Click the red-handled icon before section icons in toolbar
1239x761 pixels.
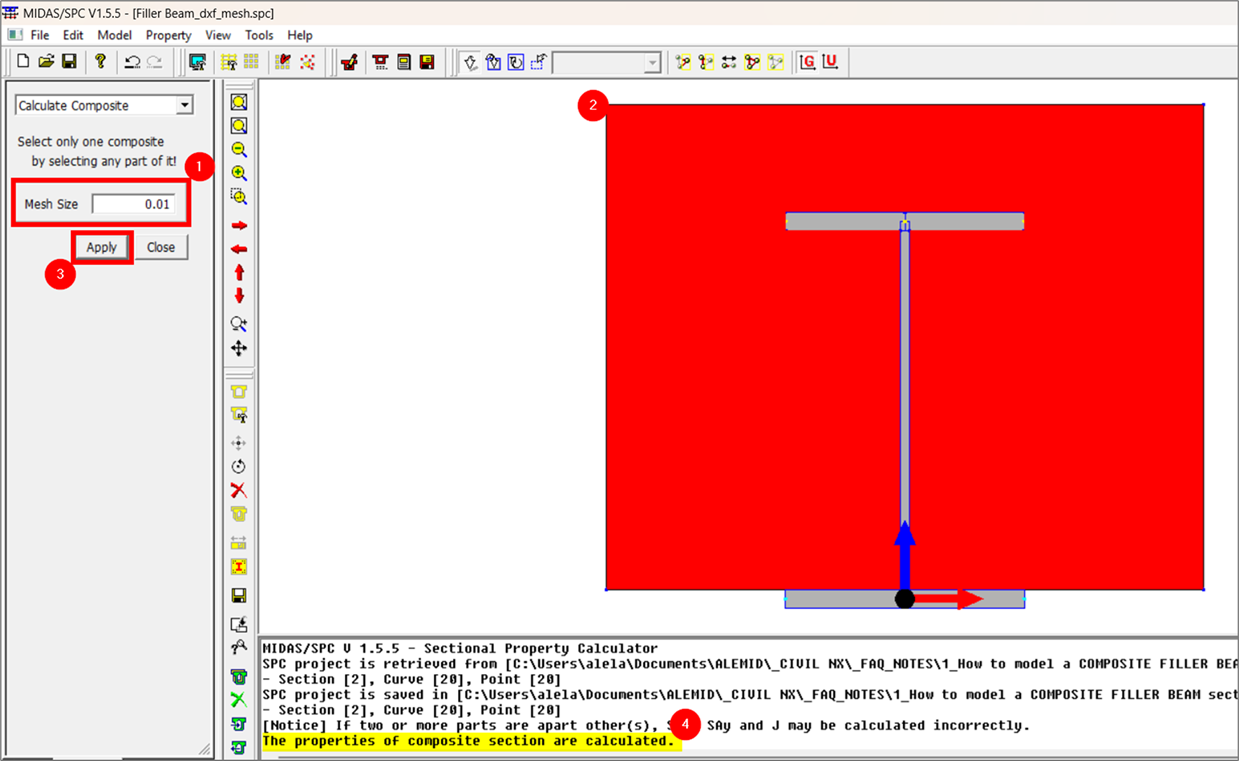click(x=349, y=62)
